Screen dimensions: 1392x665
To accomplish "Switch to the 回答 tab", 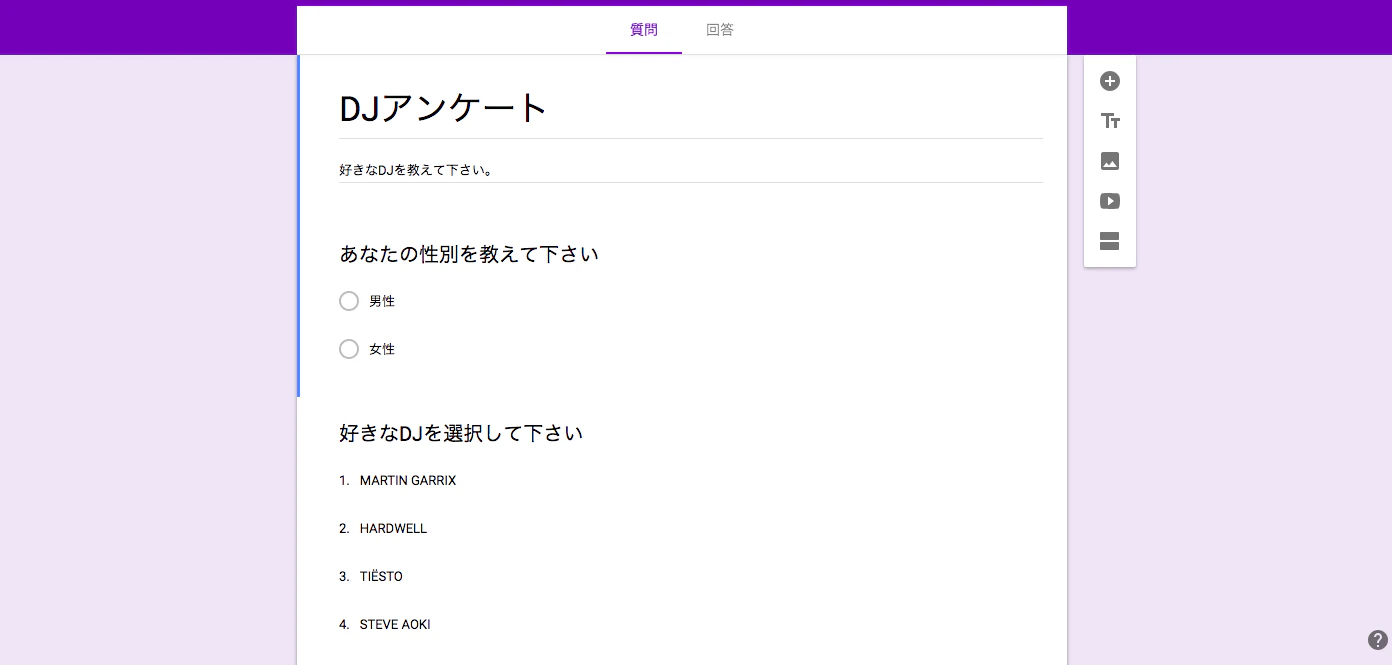I will tap(720, 30).
